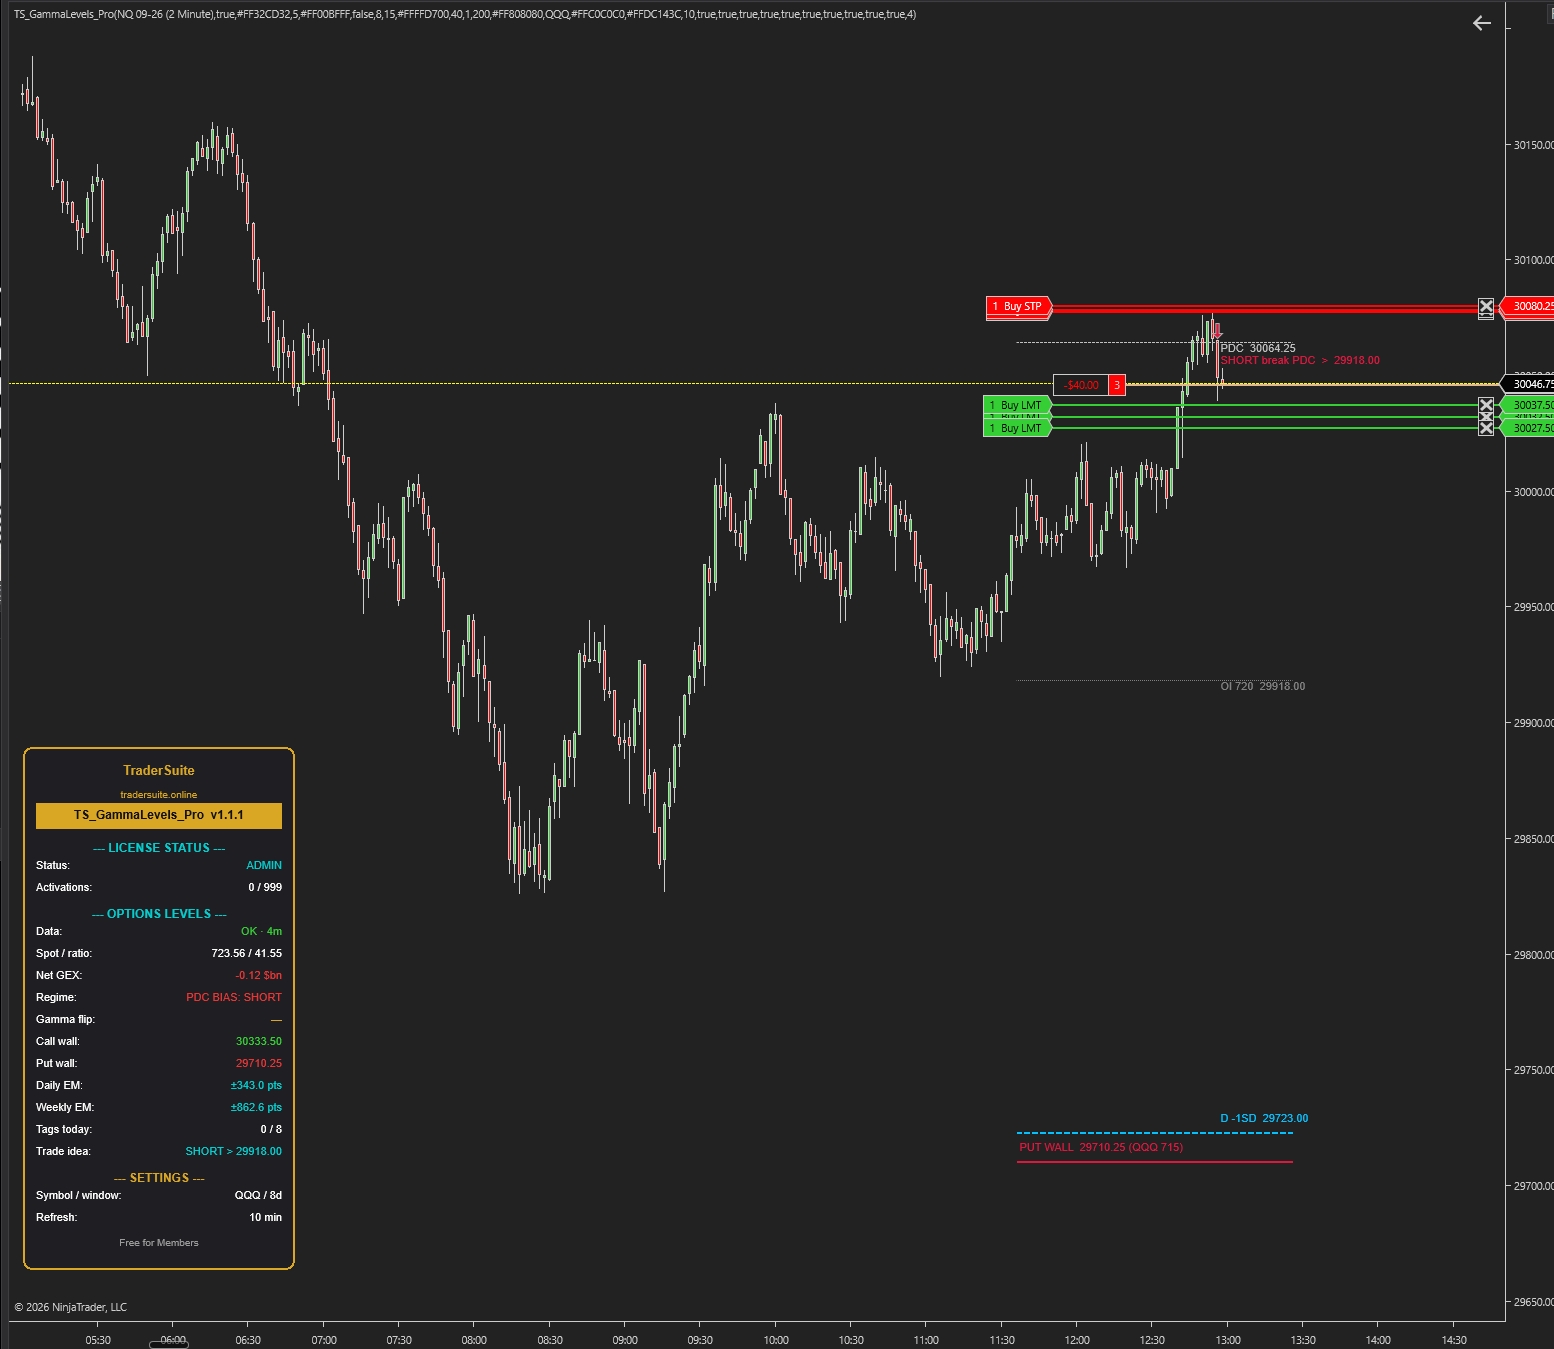The height and width of the screenshot is (1349, 1554).
Task: Click the 30027.50 green price axis marker
Action: point(1527,428)
